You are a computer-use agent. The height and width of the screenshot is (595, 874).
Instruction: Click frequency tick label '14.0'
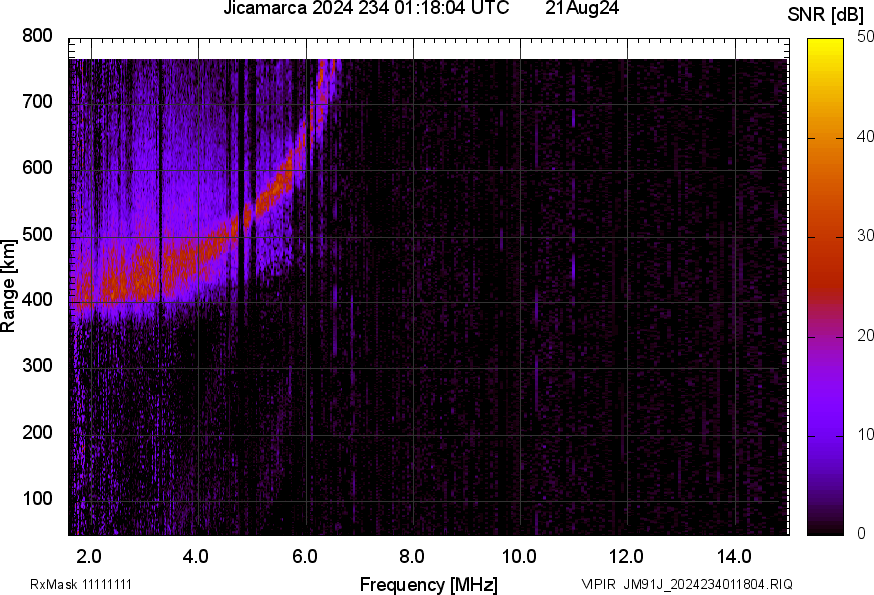(734, 556)
